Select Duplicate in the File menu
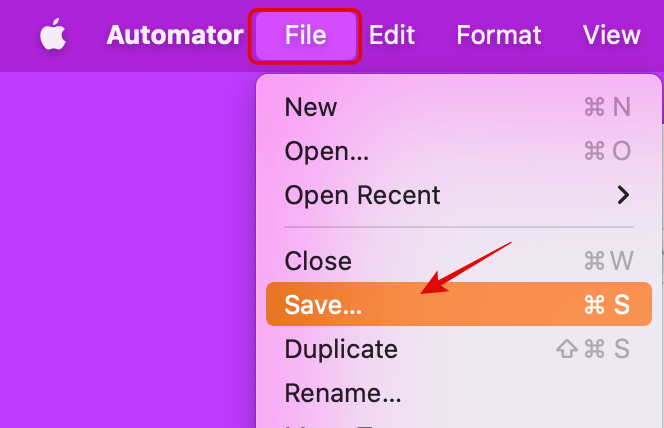This screenshot has height=428, width=664. pyautogui.click(x=341, y=349)
